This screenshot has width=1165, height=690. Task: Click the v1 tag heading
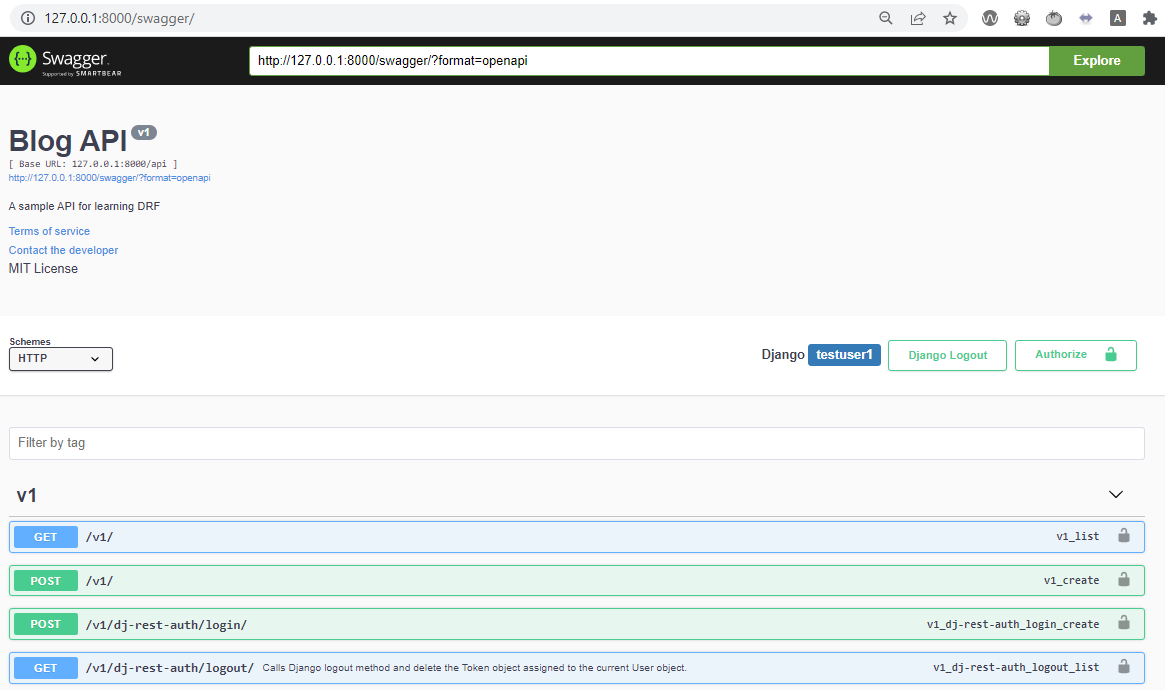(27, 495)
